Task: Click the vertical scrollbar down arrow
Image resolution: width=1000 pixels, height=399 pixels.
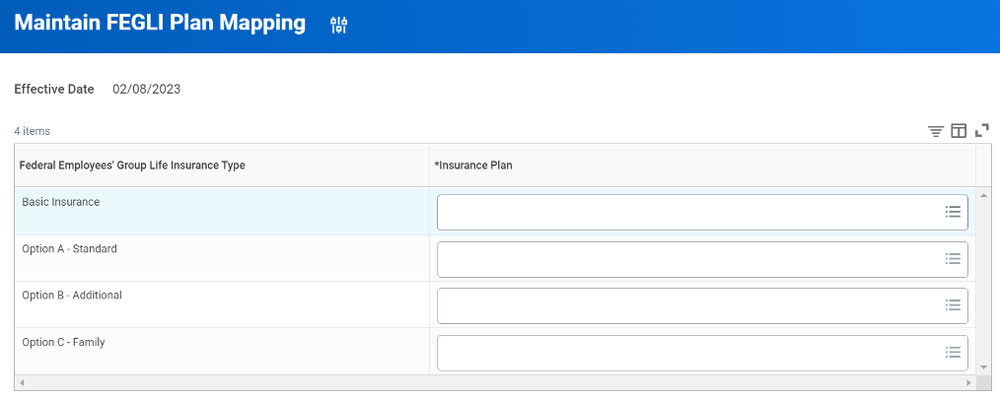Action: tap(983, 367)
